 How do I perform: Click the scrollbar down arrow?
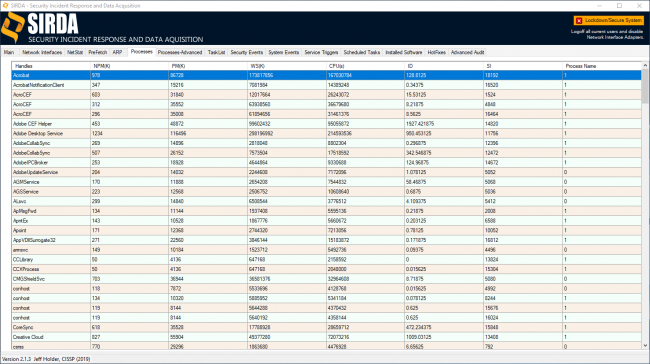[645, 345]
